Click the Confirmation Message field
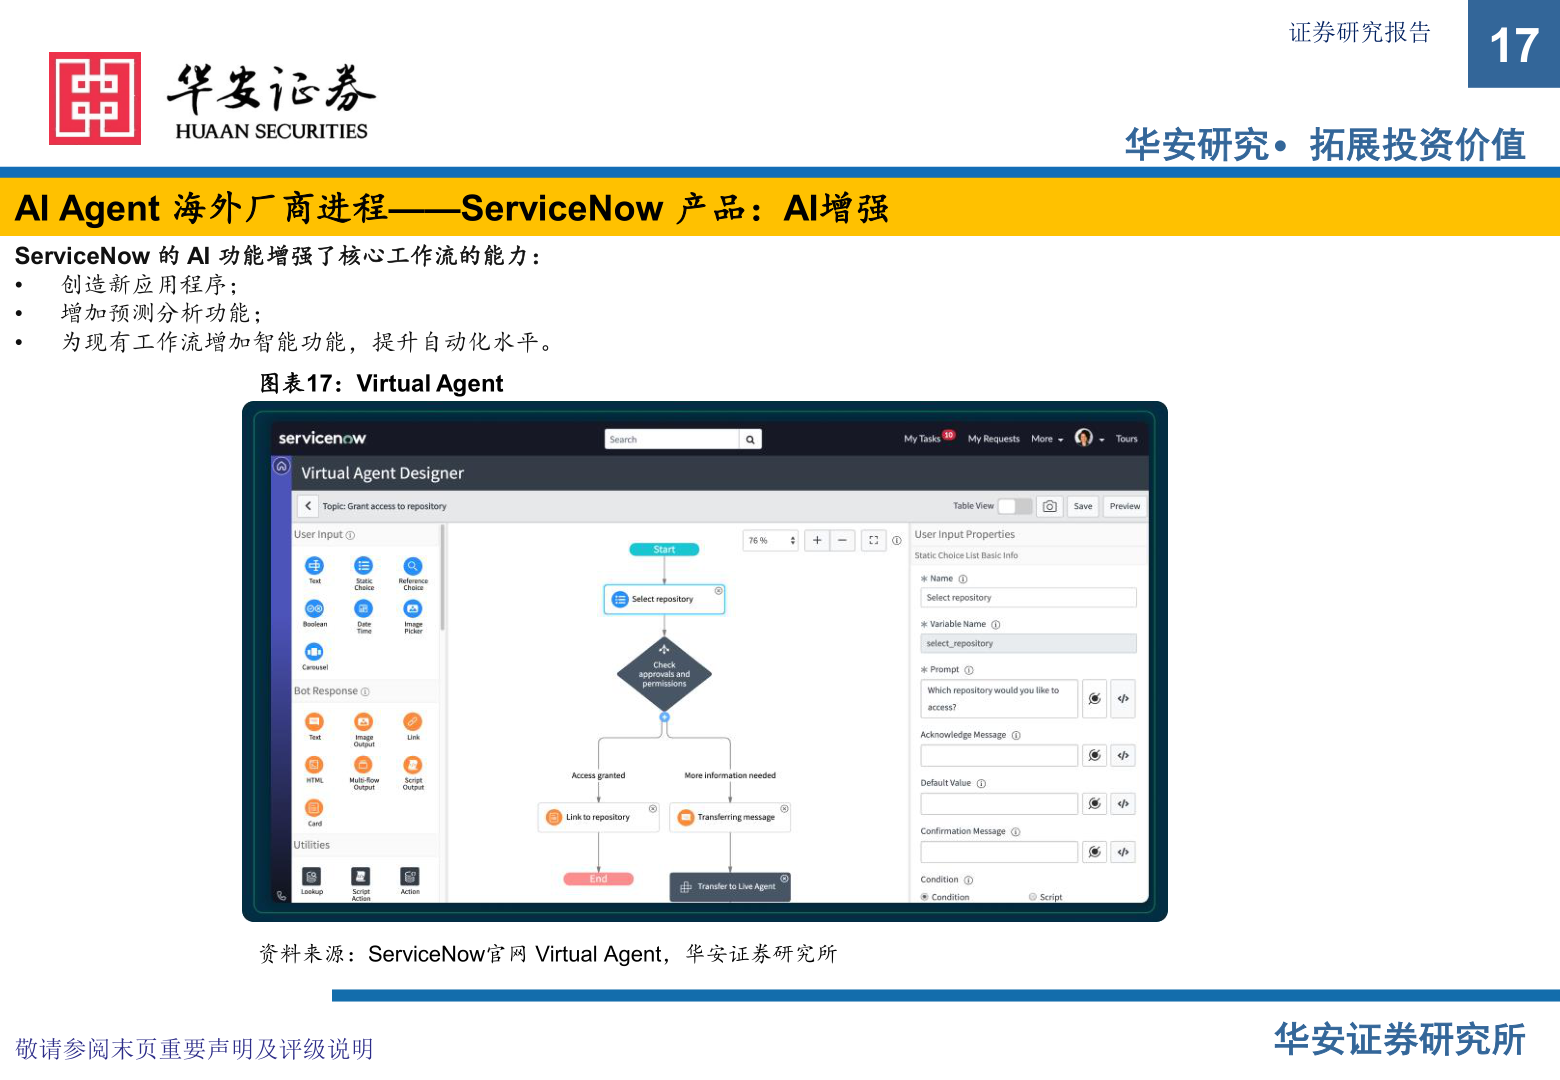Screen dimensions: 1560x1080 tap(999, 852)
